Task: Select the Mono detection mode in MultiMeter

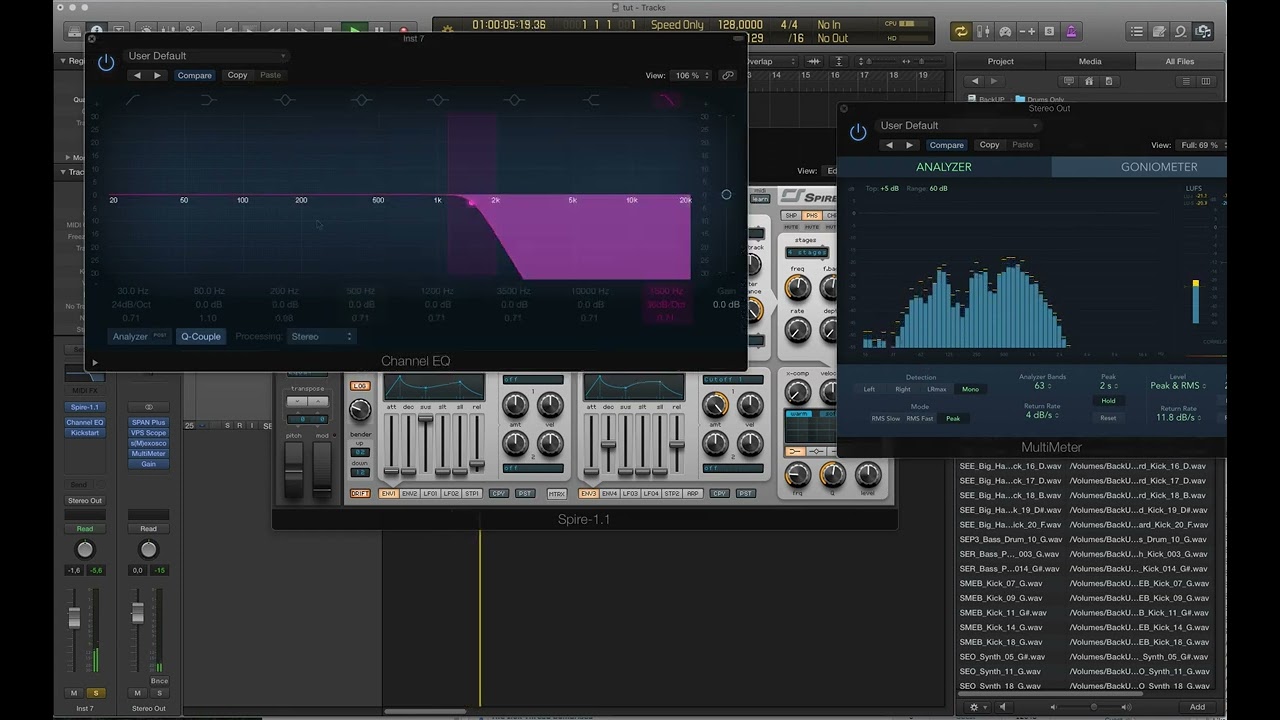Action: (x=970, y=389)
